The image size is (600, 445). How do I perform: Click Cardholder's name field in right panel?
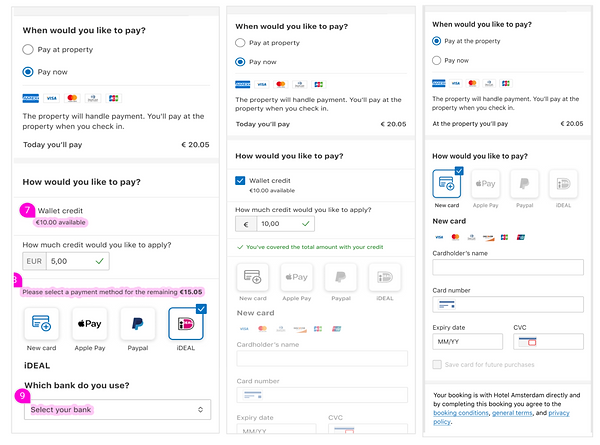[x=508, y=267]
